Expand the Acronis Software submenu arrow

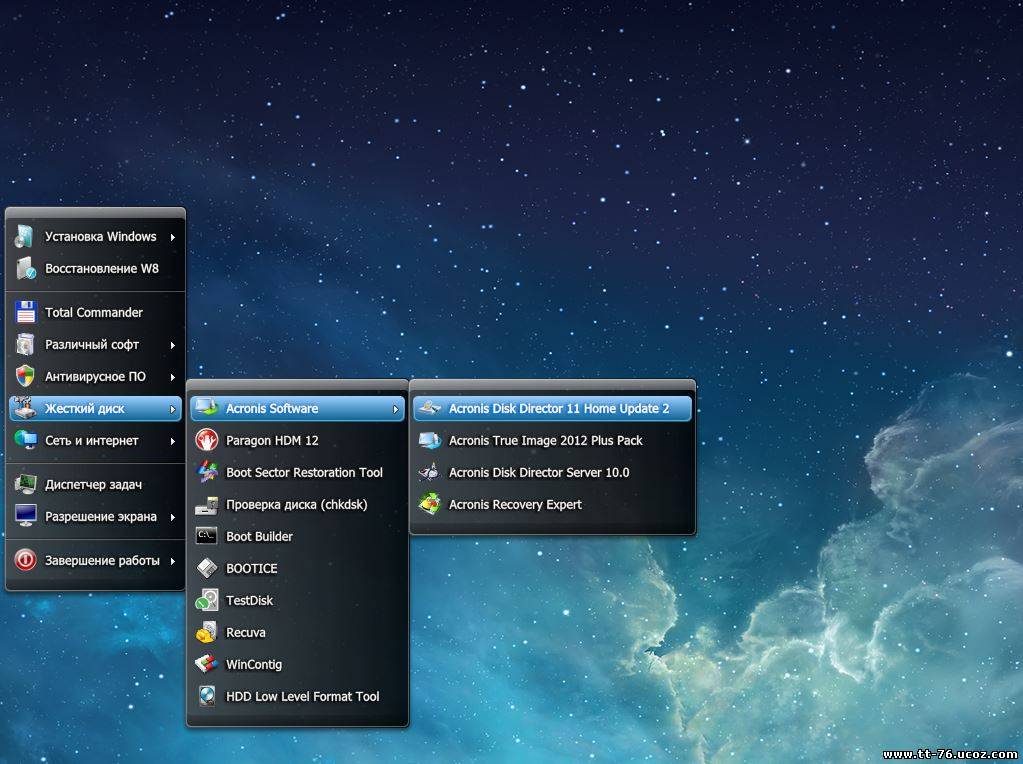pos(395,409)
